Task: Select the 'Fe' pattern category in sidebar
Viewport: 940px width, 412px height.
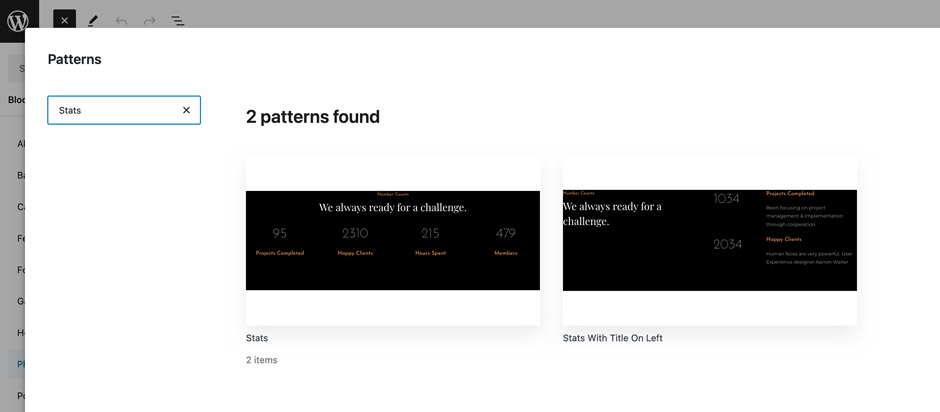Action: 20,238
